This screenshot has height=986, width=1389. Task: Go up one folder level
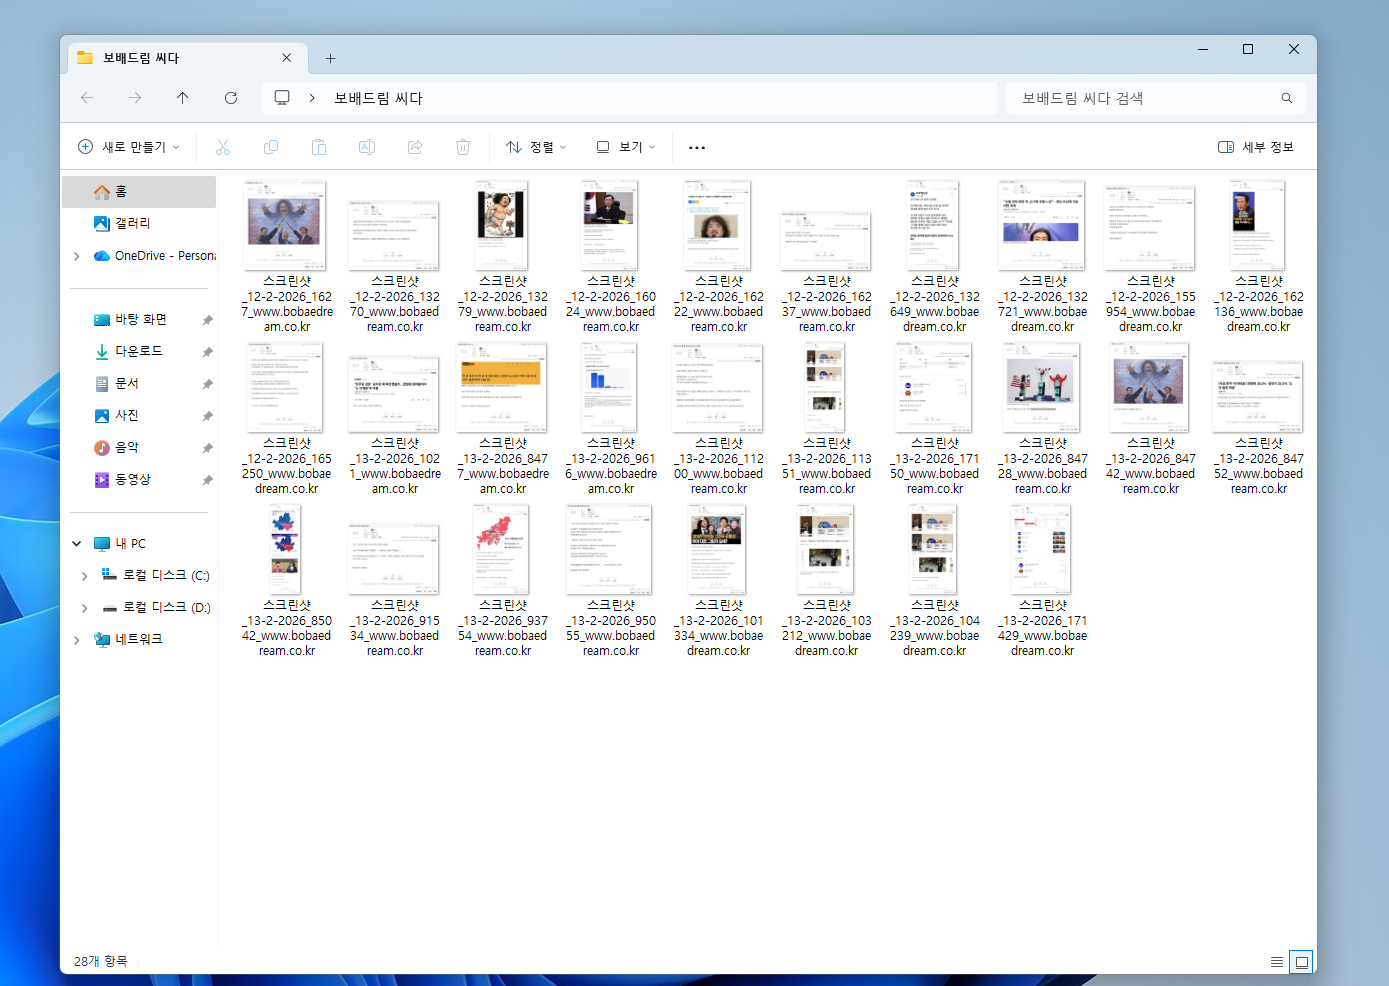pyautogui.click(x=182, y=98)
